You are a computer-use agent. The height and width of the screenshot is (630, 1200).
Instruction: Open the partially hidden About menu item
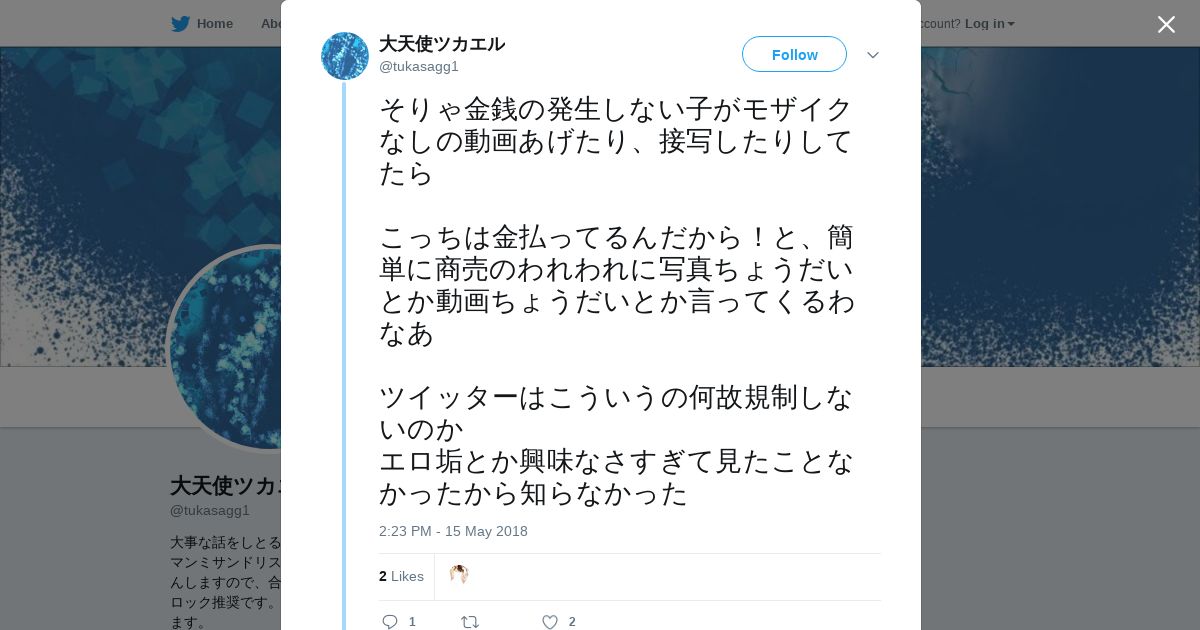tap(270, 24)
